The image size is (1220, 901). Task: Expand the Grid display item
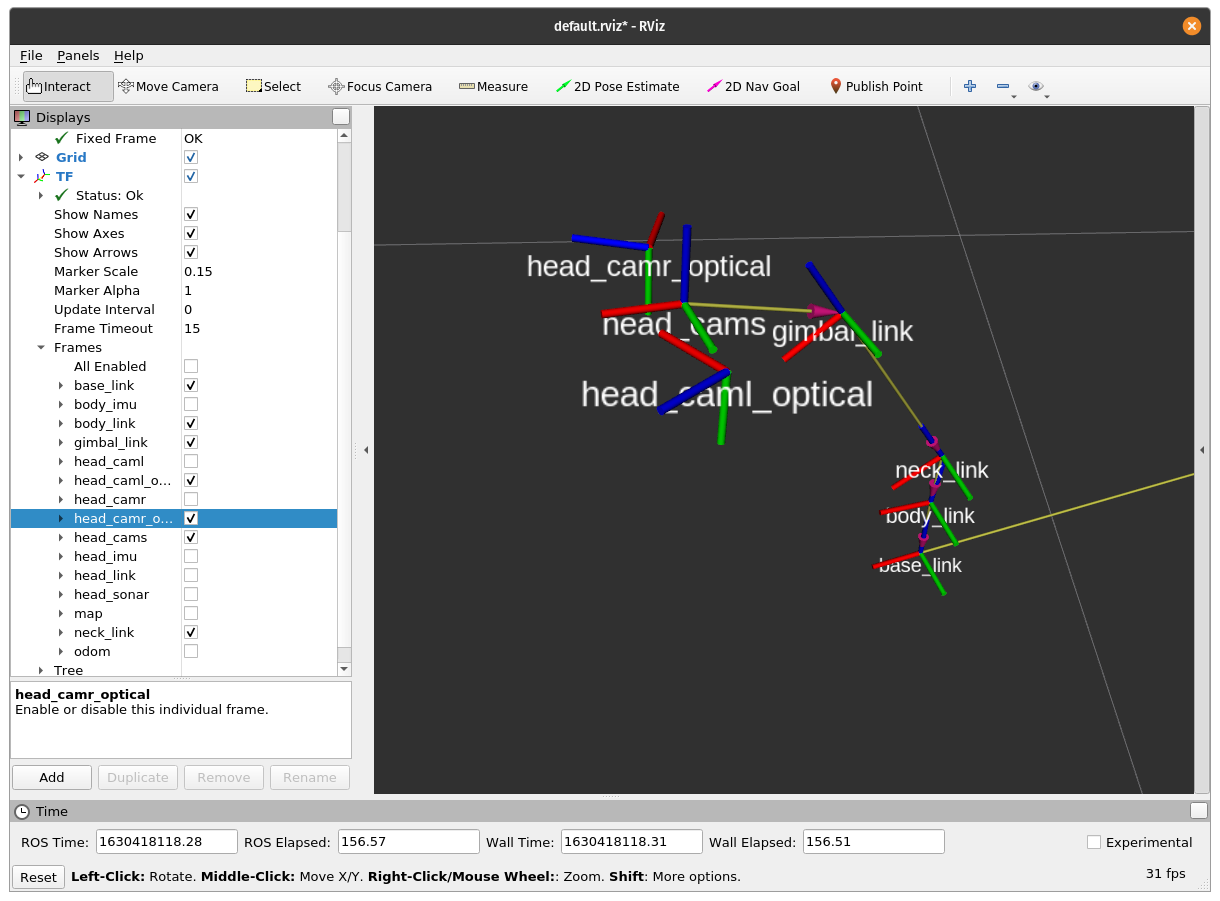pyautogui.click(x=20, y=157)
